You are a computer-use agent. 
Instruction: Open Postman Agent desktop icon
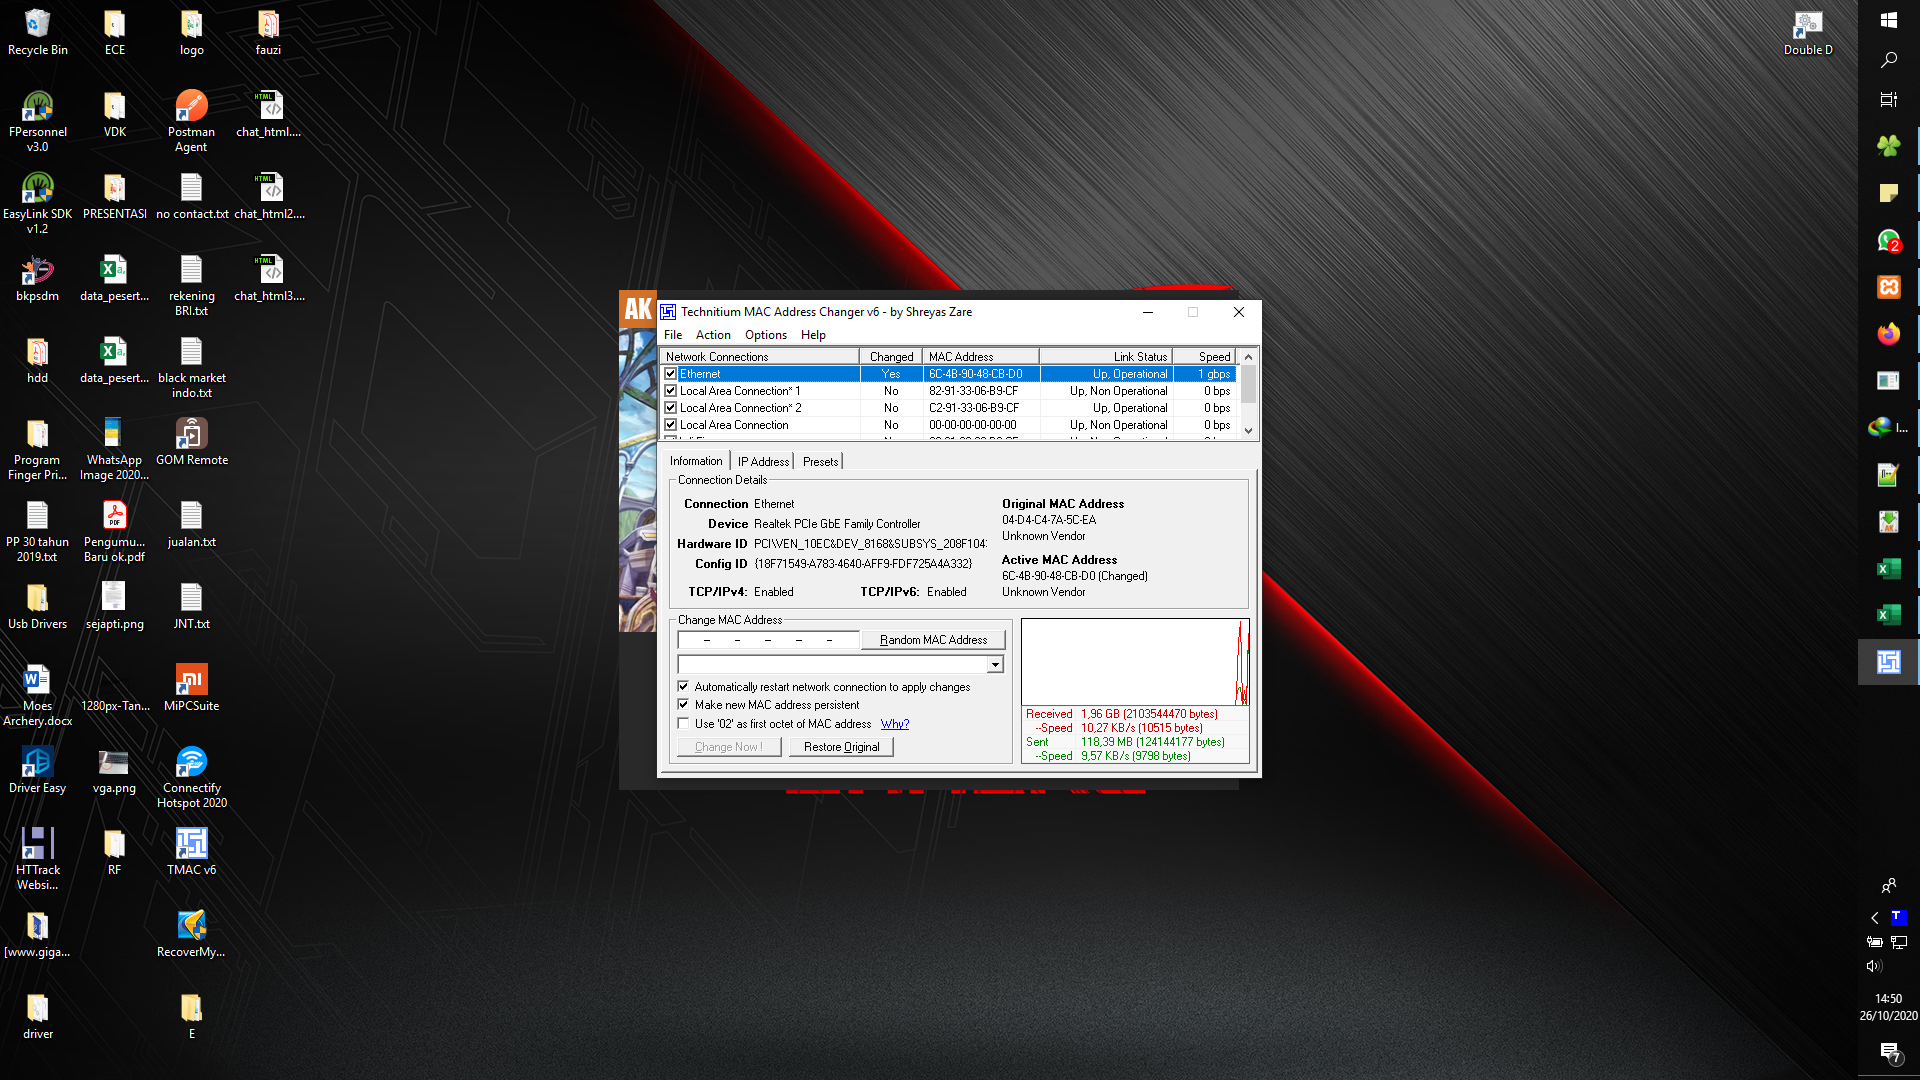(x=191, y=106)
